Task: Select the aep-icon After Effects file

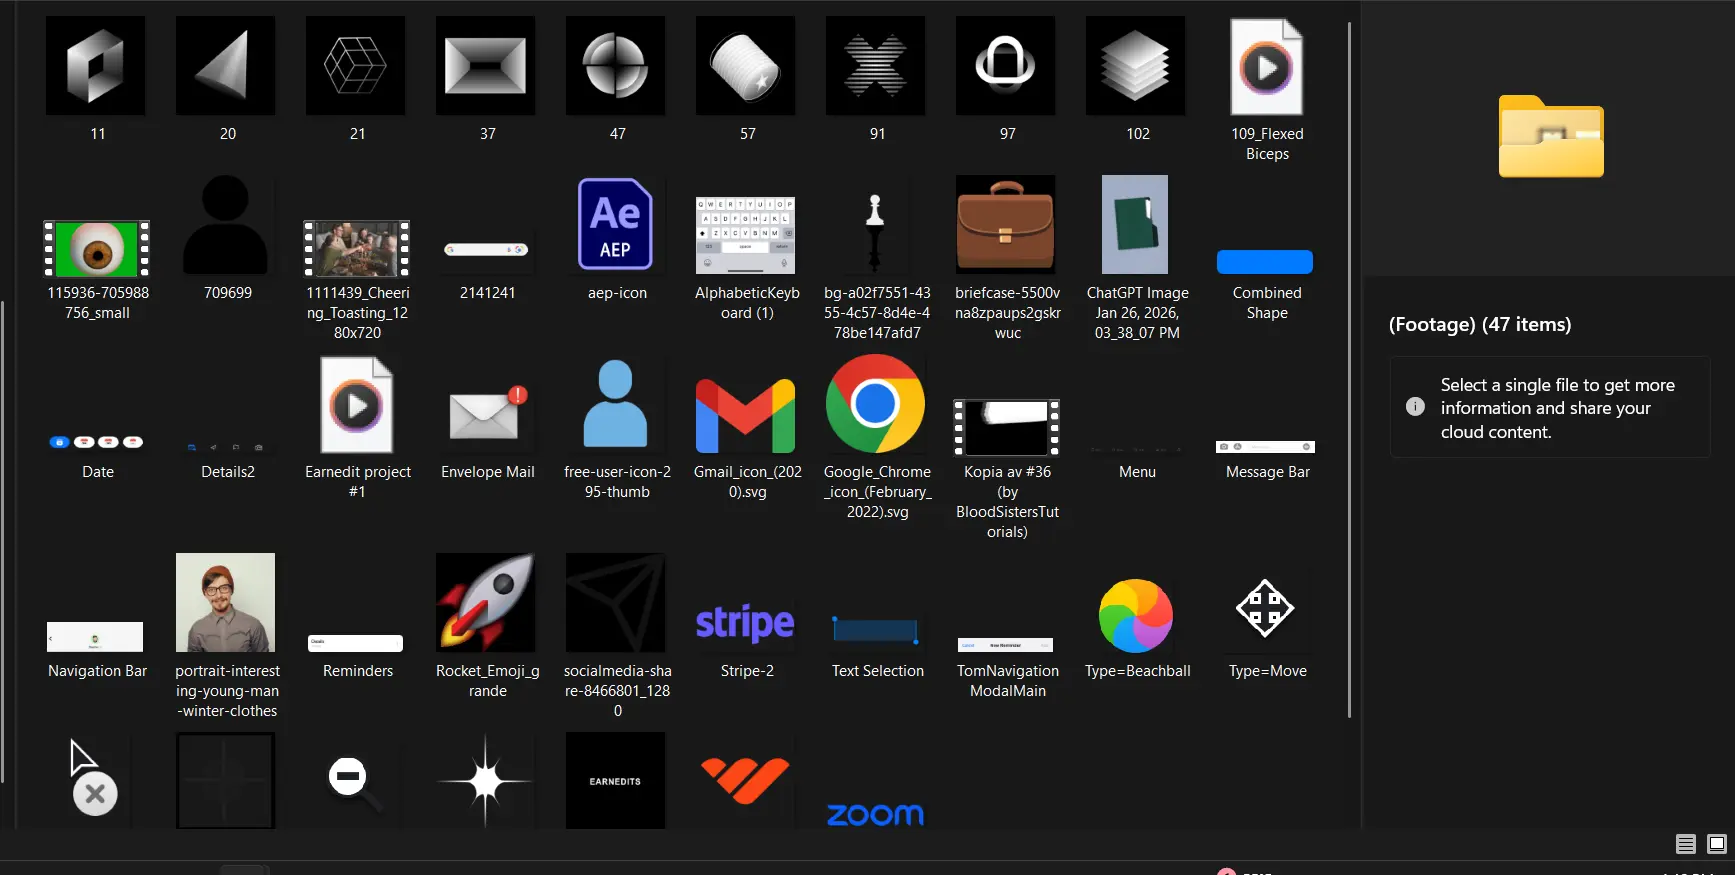Action: (616, 226)
